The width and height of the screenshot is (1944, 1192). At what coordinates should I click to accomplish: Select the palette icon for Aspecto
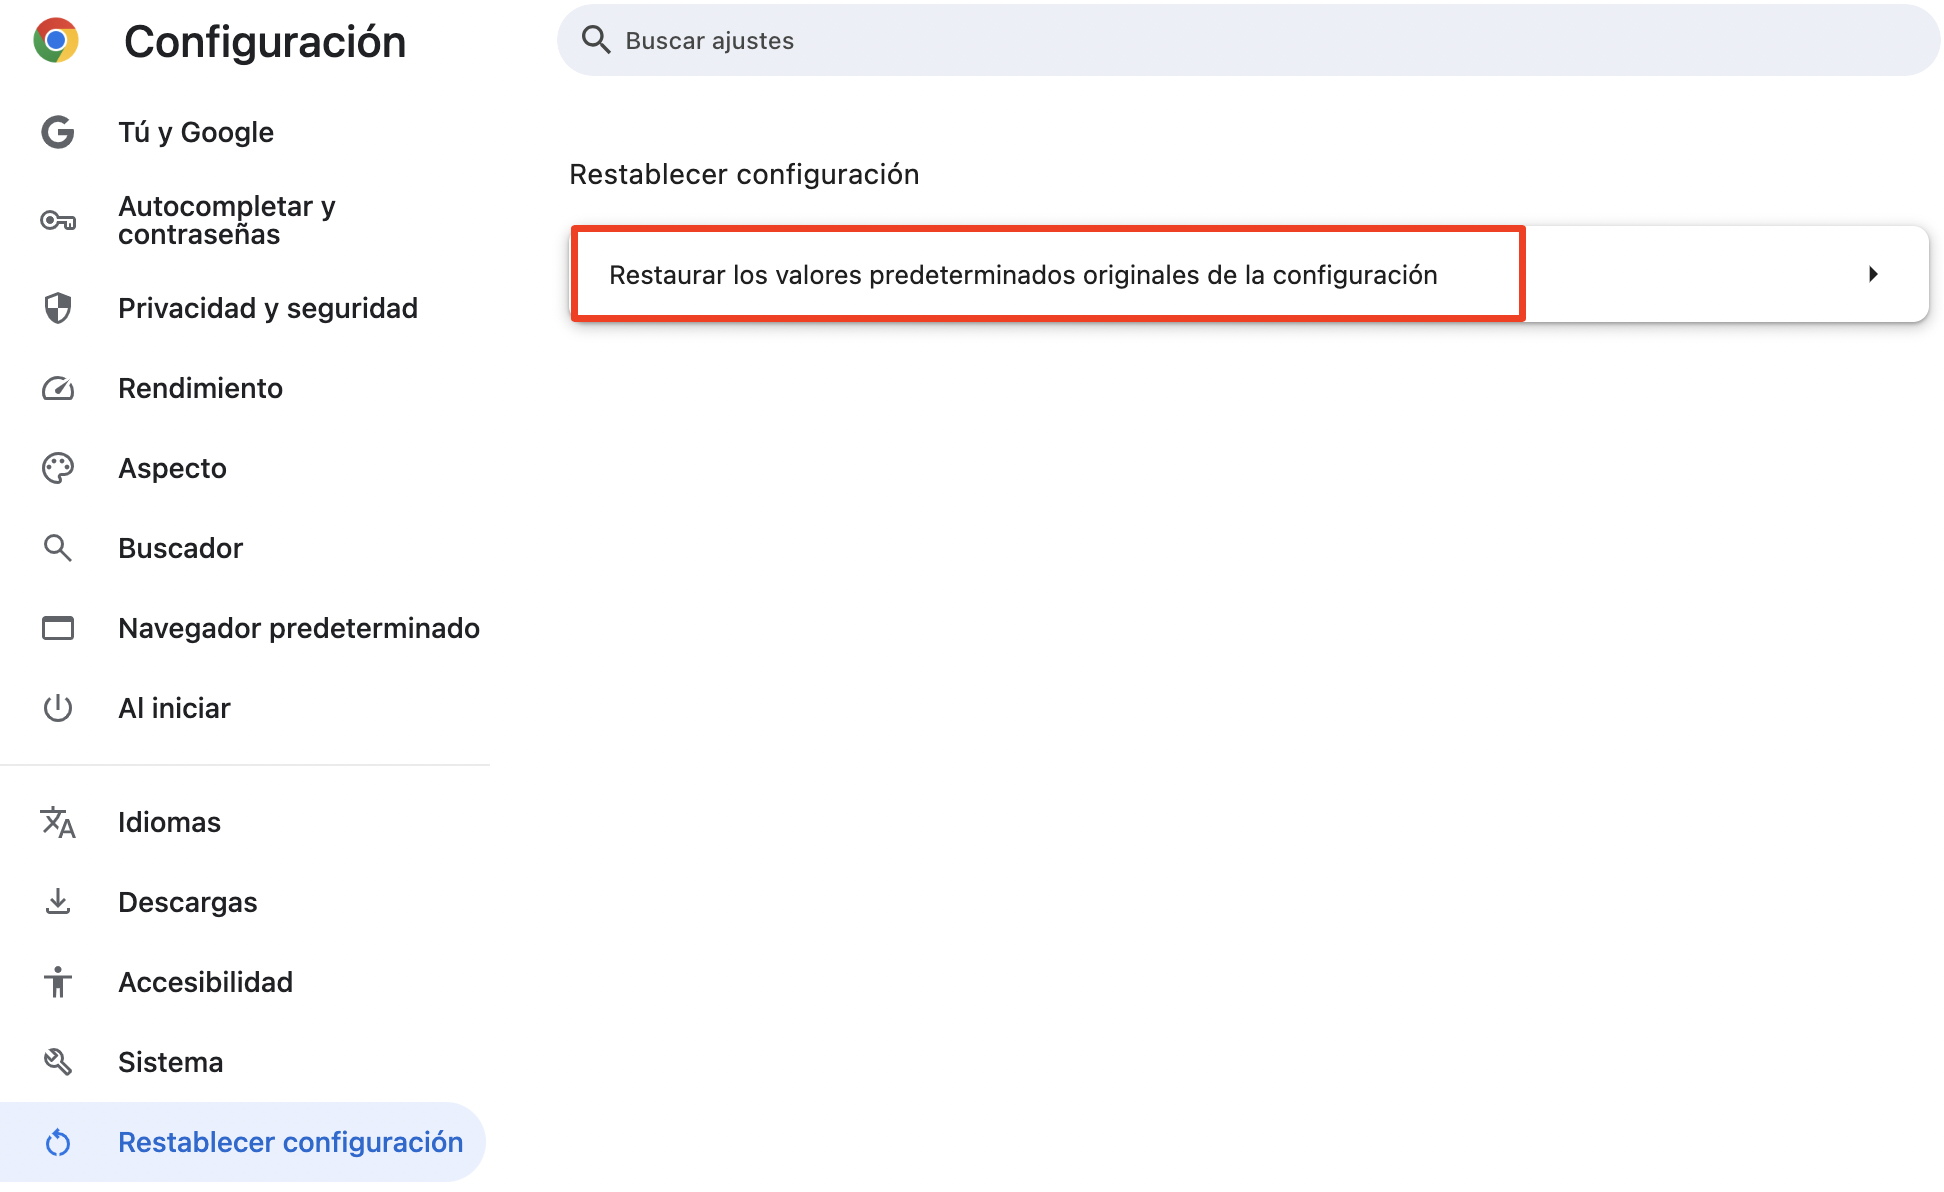point(57,467)
